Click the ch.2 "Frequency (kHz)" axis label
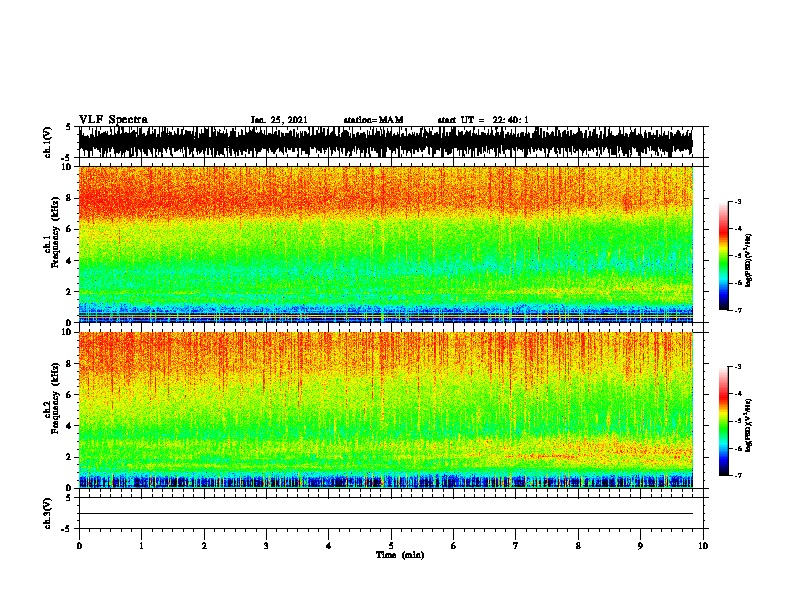Viewport: 792px width, 612px height. click(x=55, y=397)
